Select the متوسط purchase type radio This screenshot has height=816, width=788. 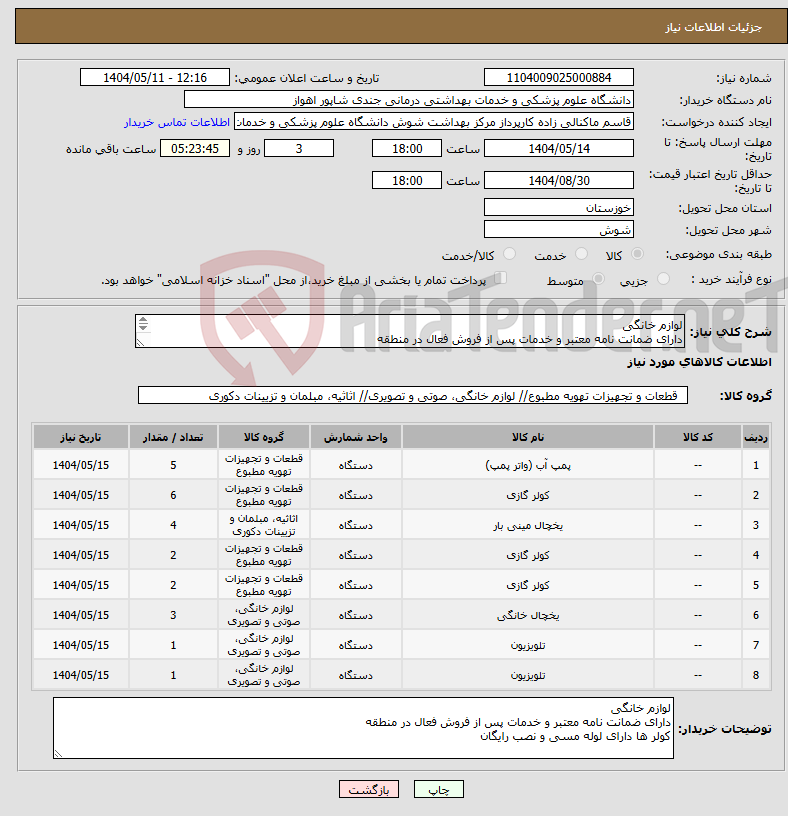coord(598,279)
